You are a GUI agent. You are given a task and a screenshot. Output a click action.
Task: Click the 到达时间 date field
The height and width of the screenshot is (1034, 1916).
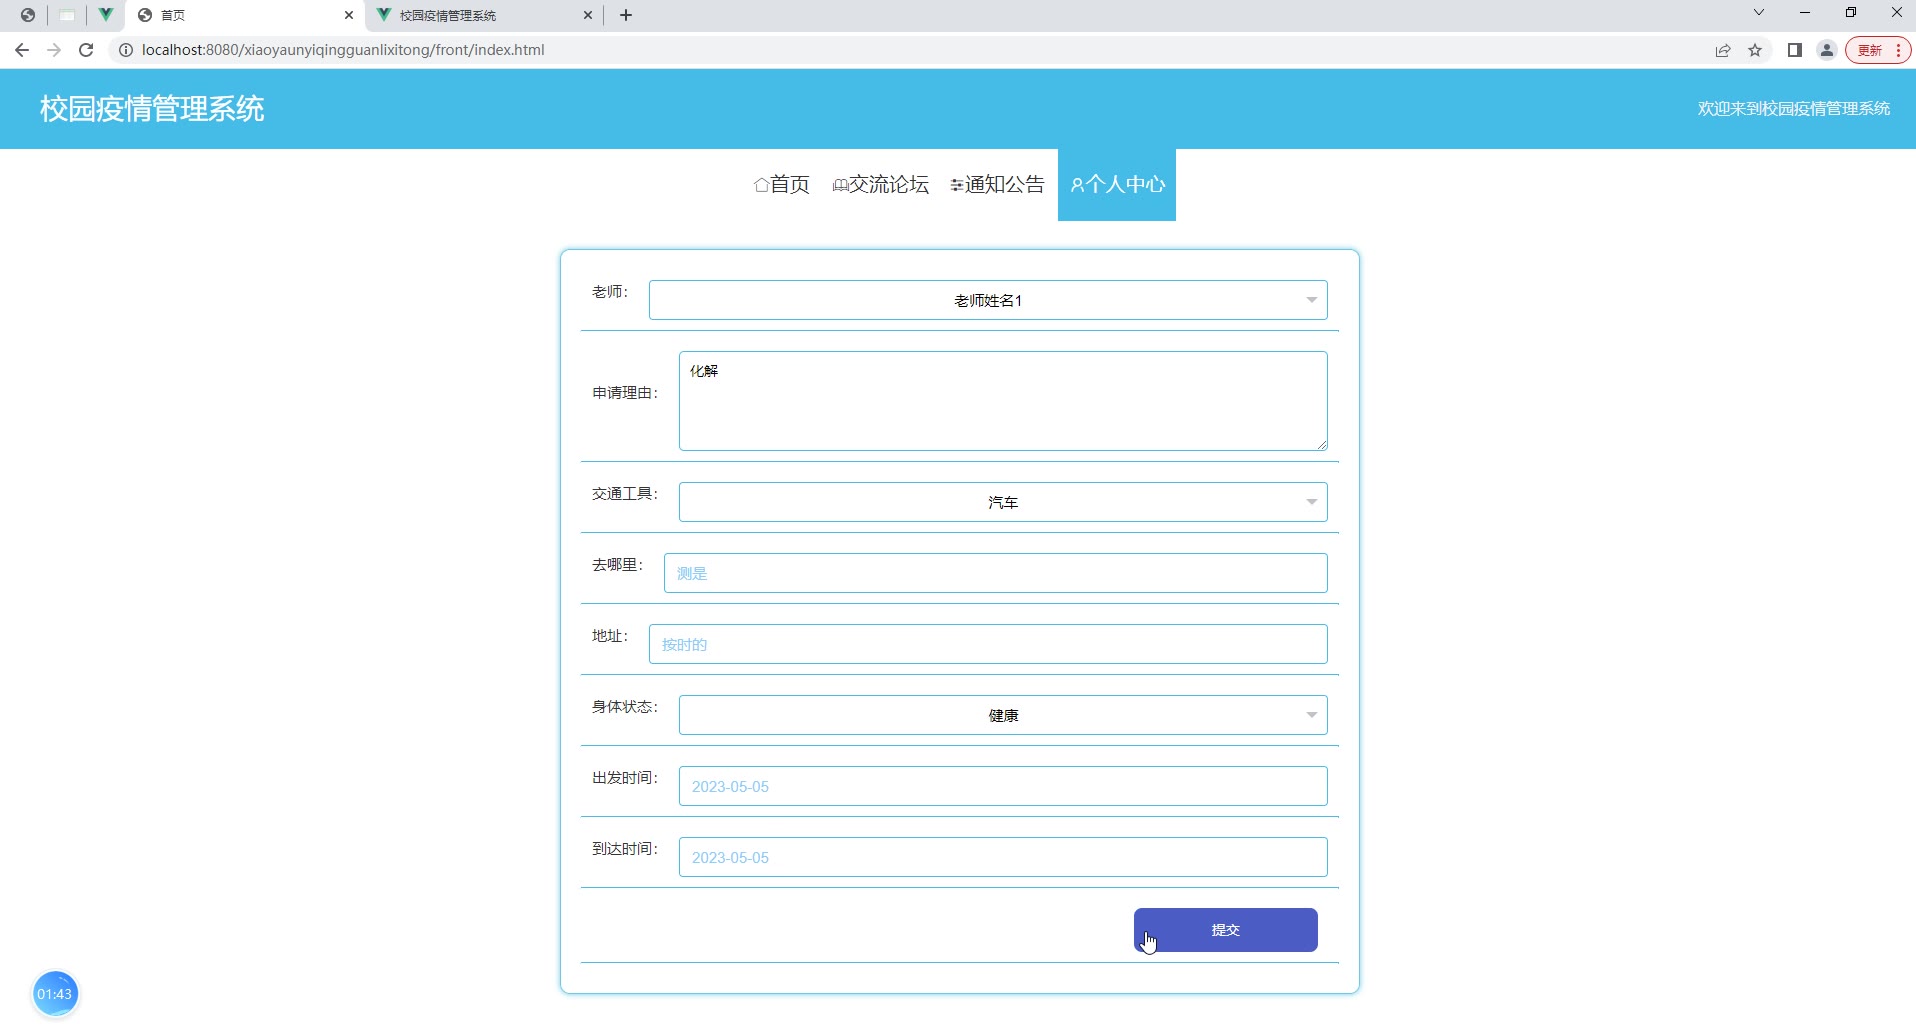[x=1003, y=857]
